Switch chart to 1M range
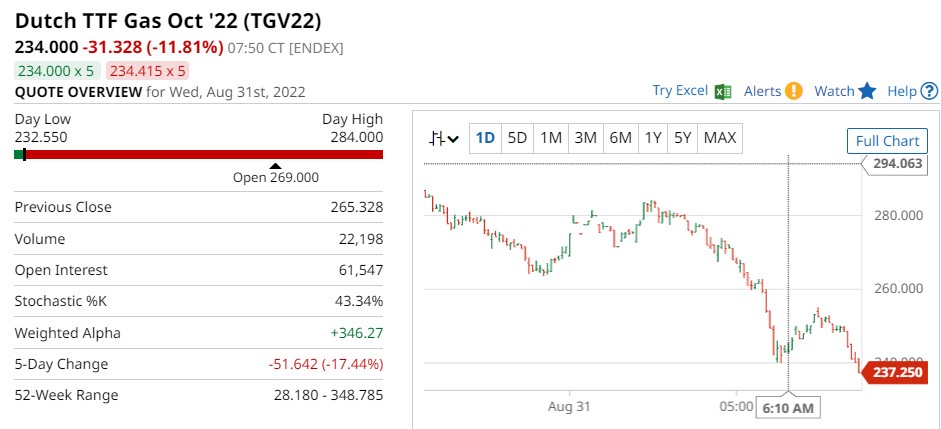Viewport: 941px width, 429px height. [551, 138]
